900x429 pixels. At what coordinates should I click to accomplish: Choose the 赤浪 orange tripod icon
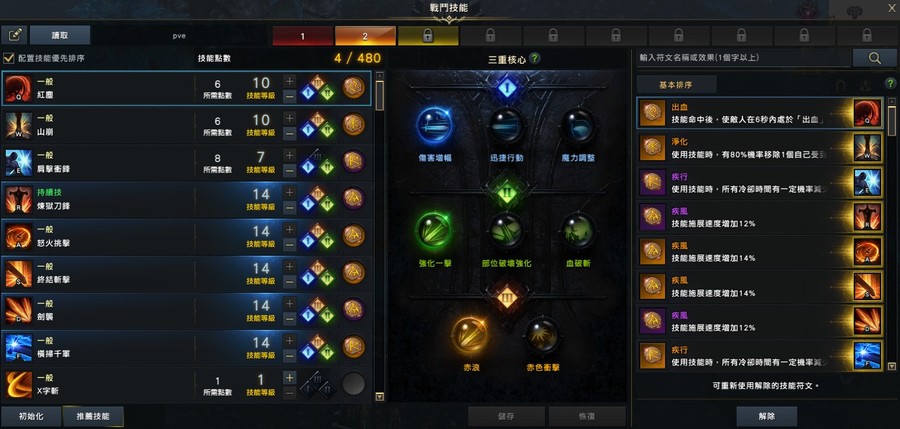coord(470,335)
